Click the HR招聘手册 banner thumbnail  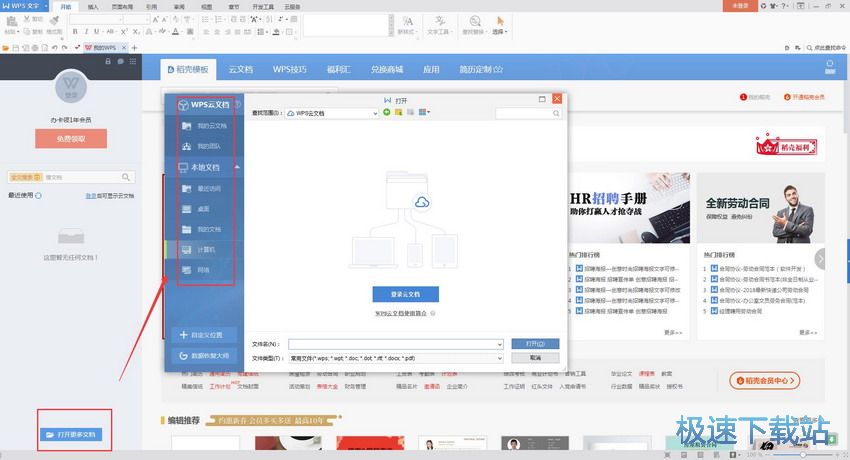pos(629,208)
